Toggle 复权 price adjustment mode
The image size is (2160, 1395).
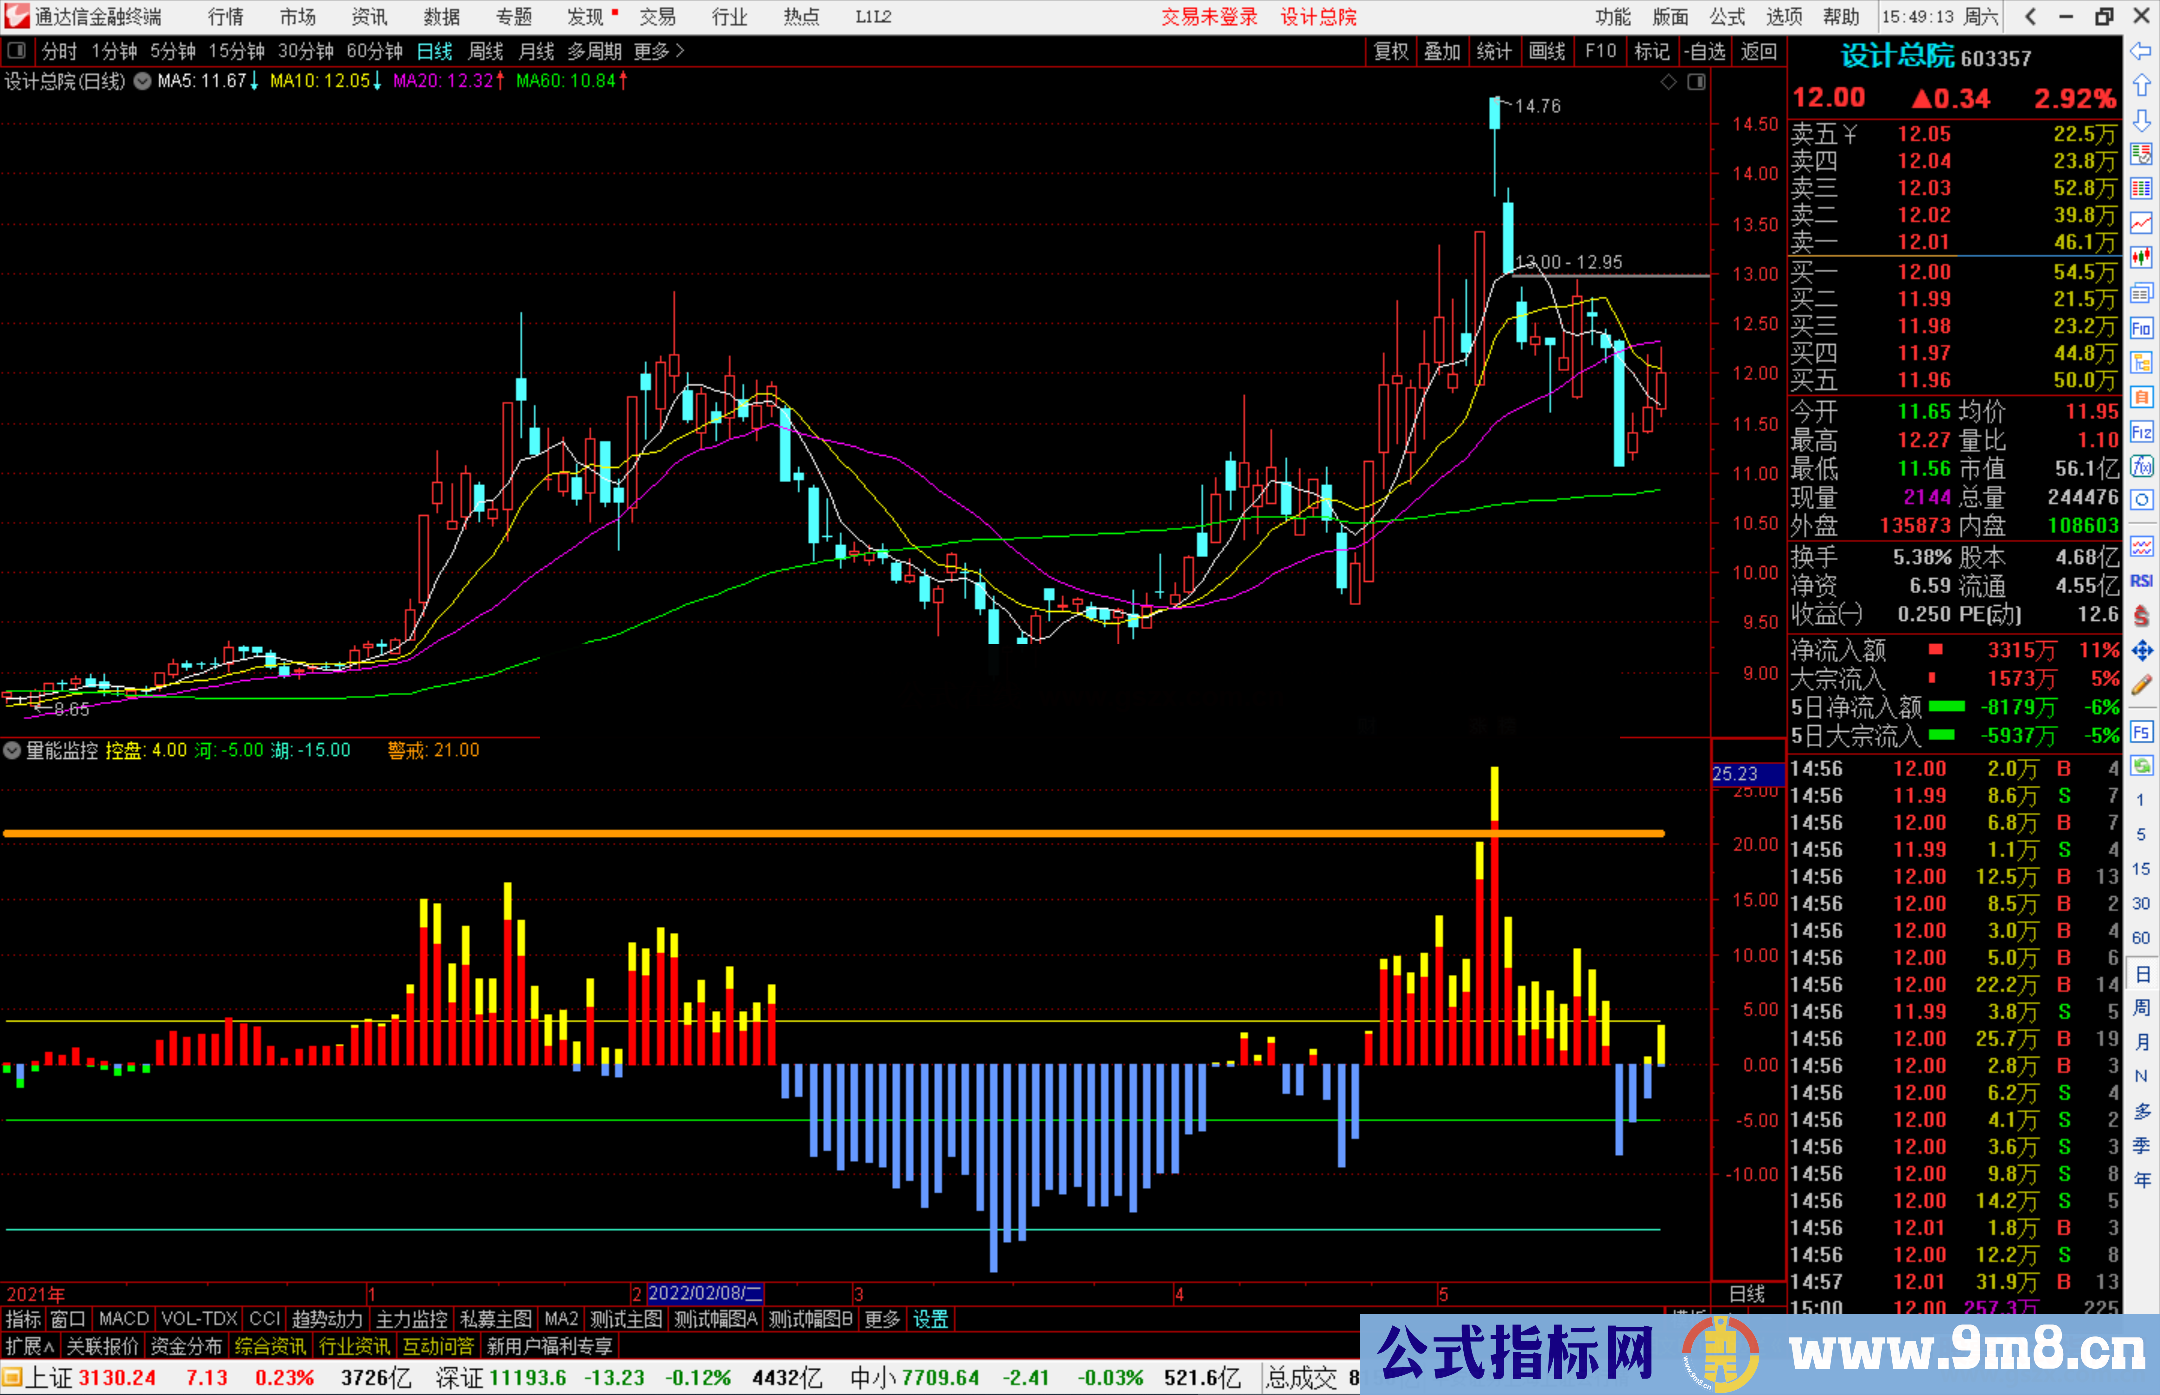[x=1391, y=51]
